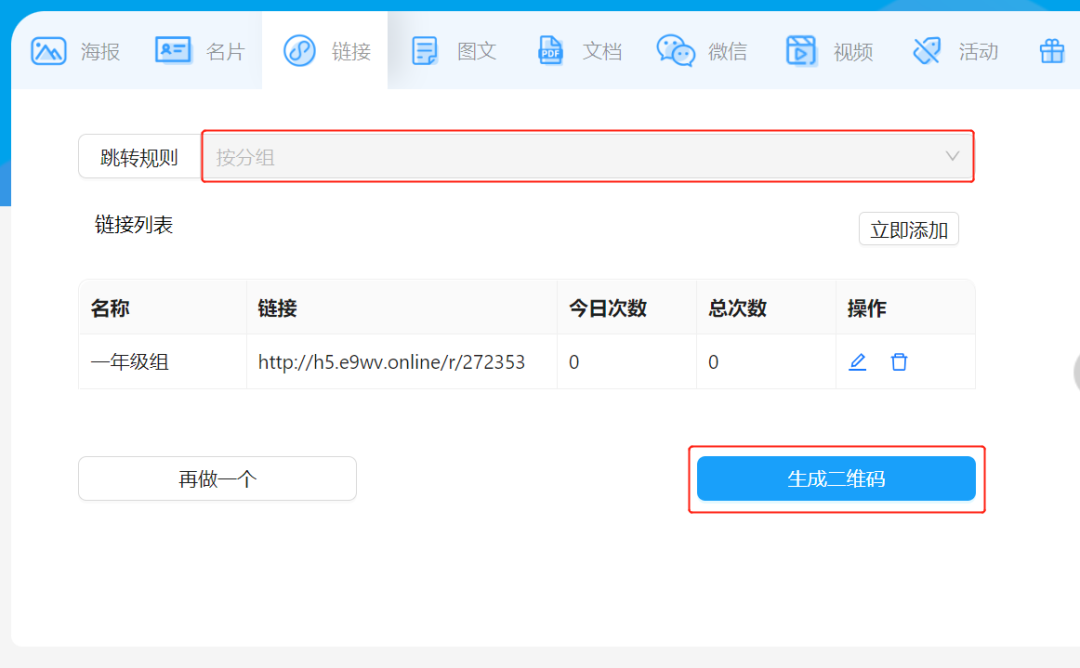Click the activity (活动) tag icon
Viewport: 1080px width, 668px height.
coord(926,51)
